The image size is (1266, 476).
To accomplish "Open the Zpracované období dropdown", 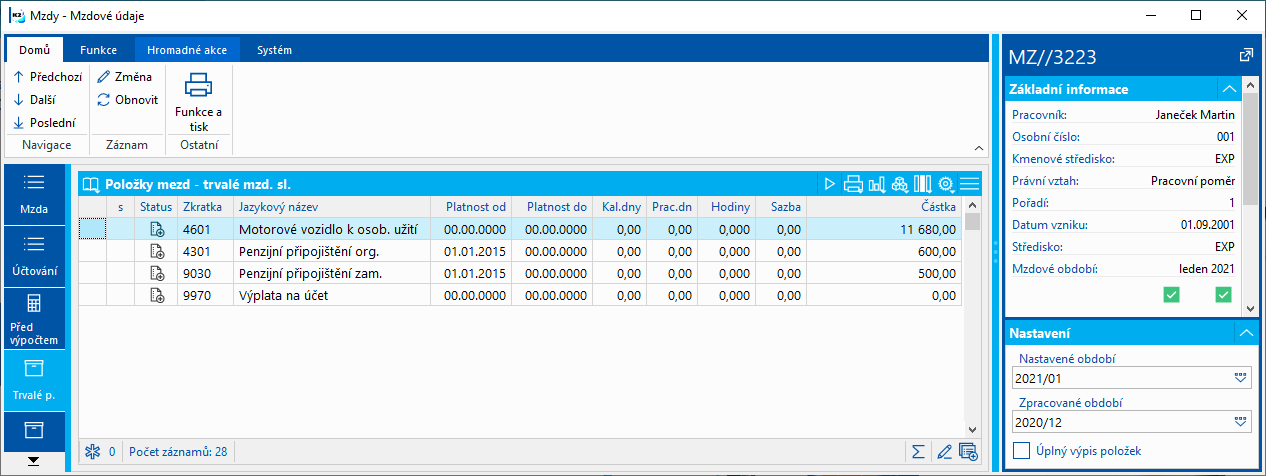I will click(x=1241, y=422).
